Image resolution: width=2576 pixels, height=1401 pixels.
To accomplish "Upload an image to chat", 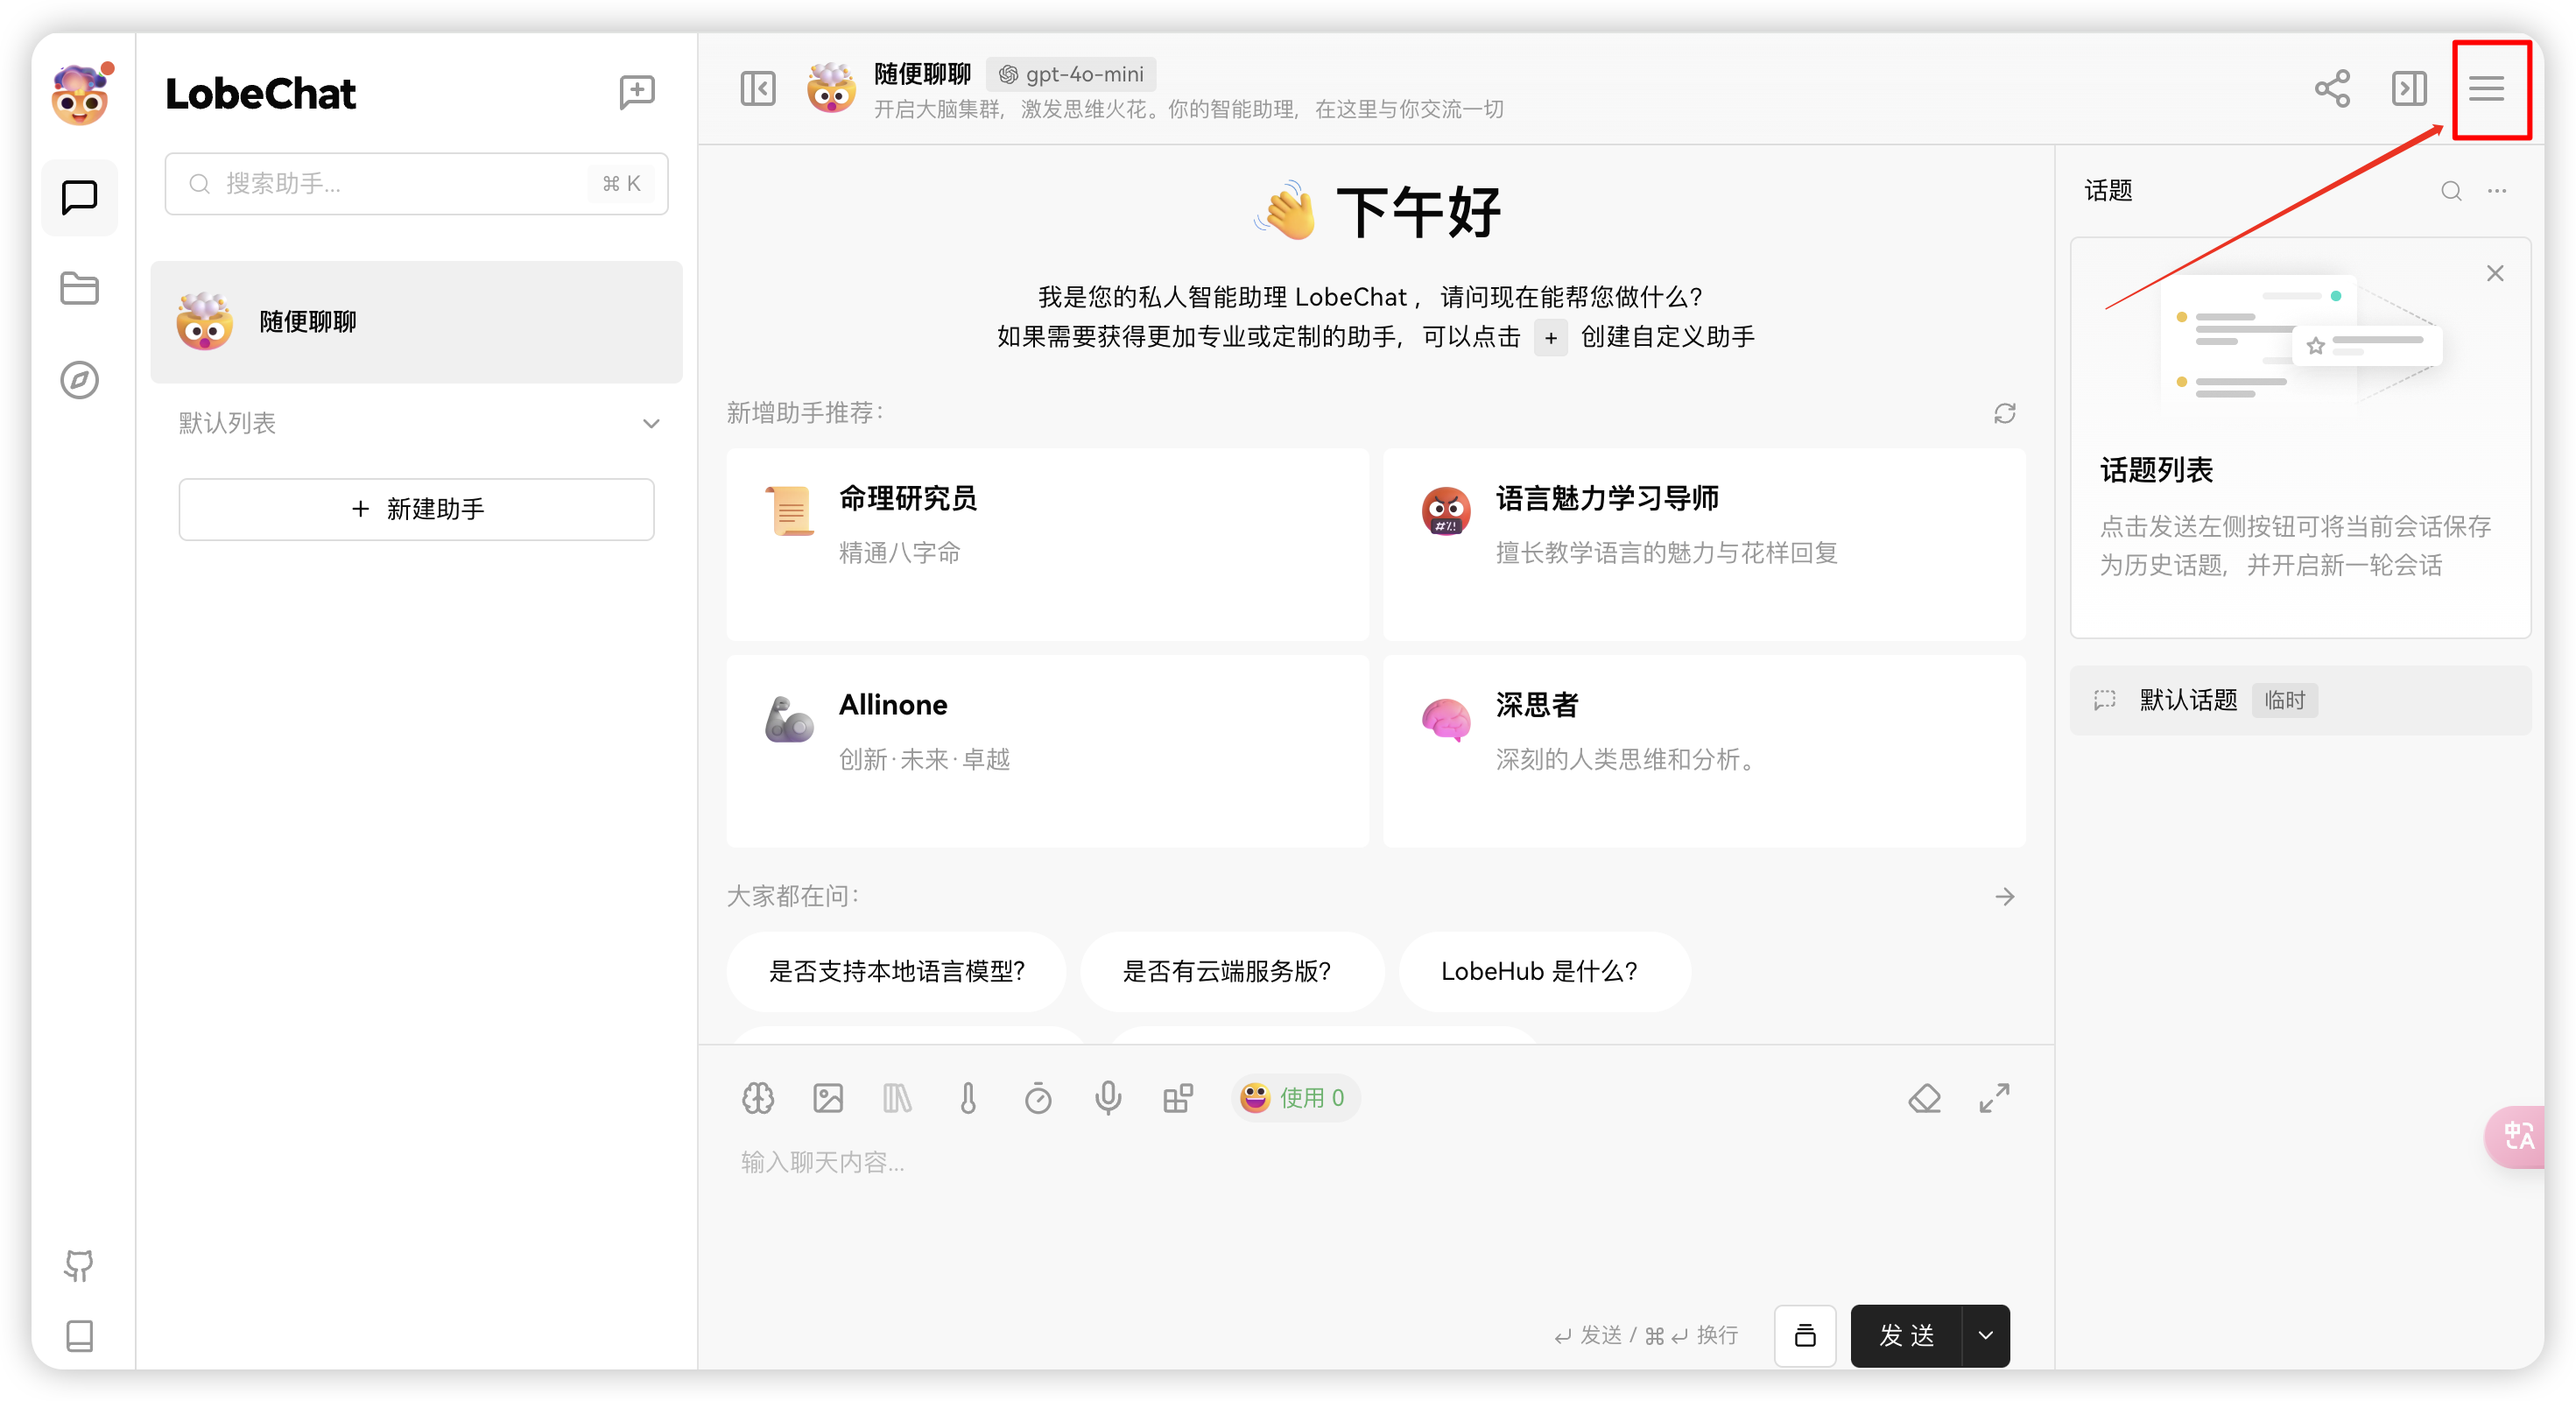I will (x=828, y=1098).
